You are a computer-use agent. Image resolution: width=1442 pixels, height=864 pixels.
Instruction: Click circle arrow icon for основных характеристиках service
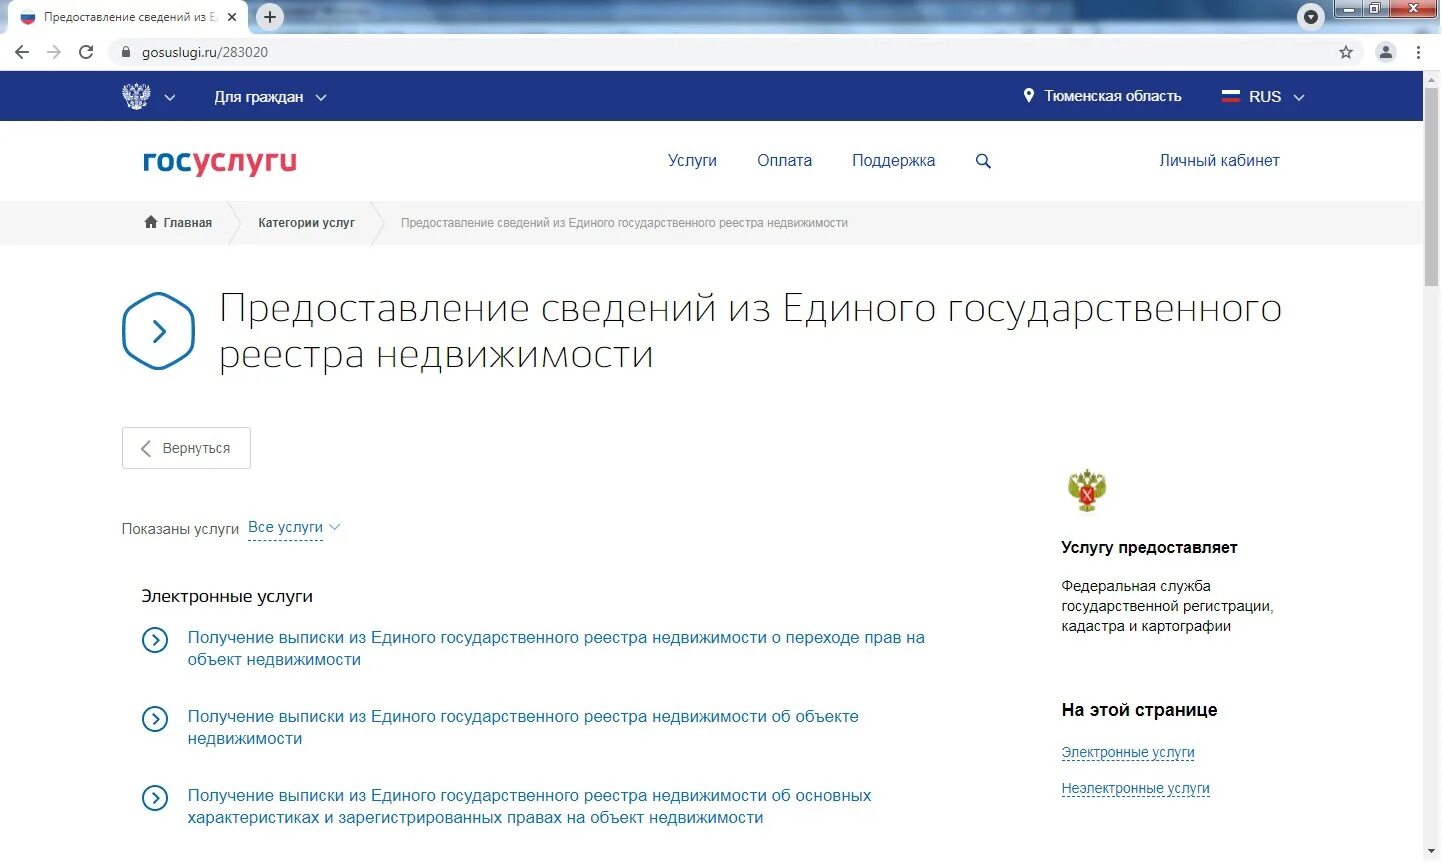point(155,798)
